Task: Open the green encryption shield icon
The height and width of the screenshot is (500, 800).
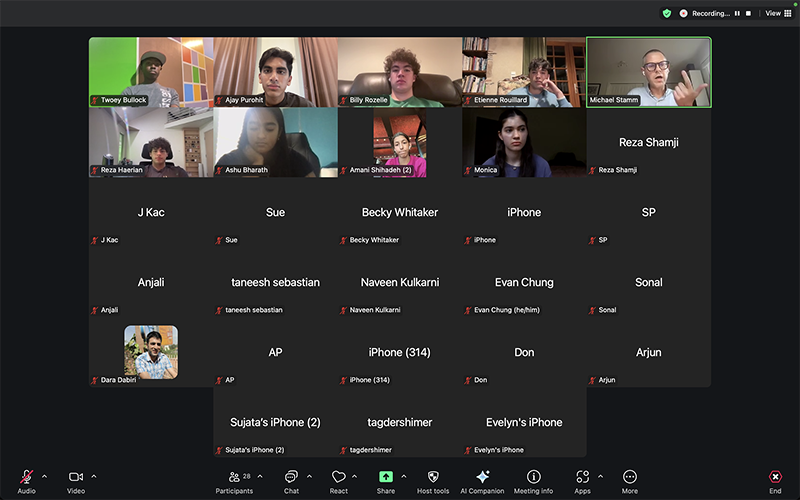Action: coord(667,13)
